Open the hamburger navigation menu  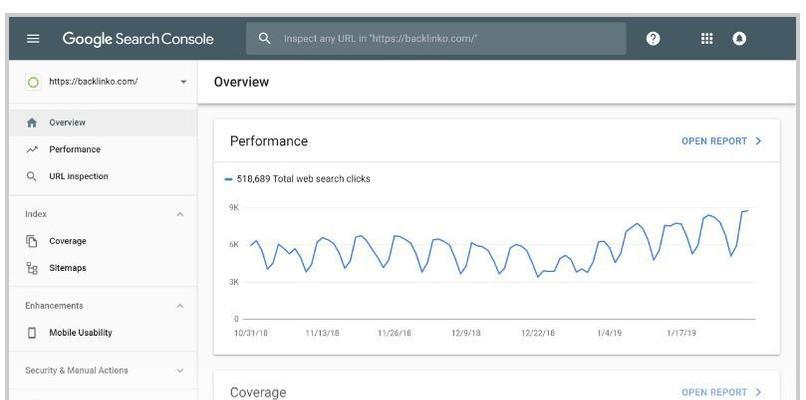tap(33, 39)
